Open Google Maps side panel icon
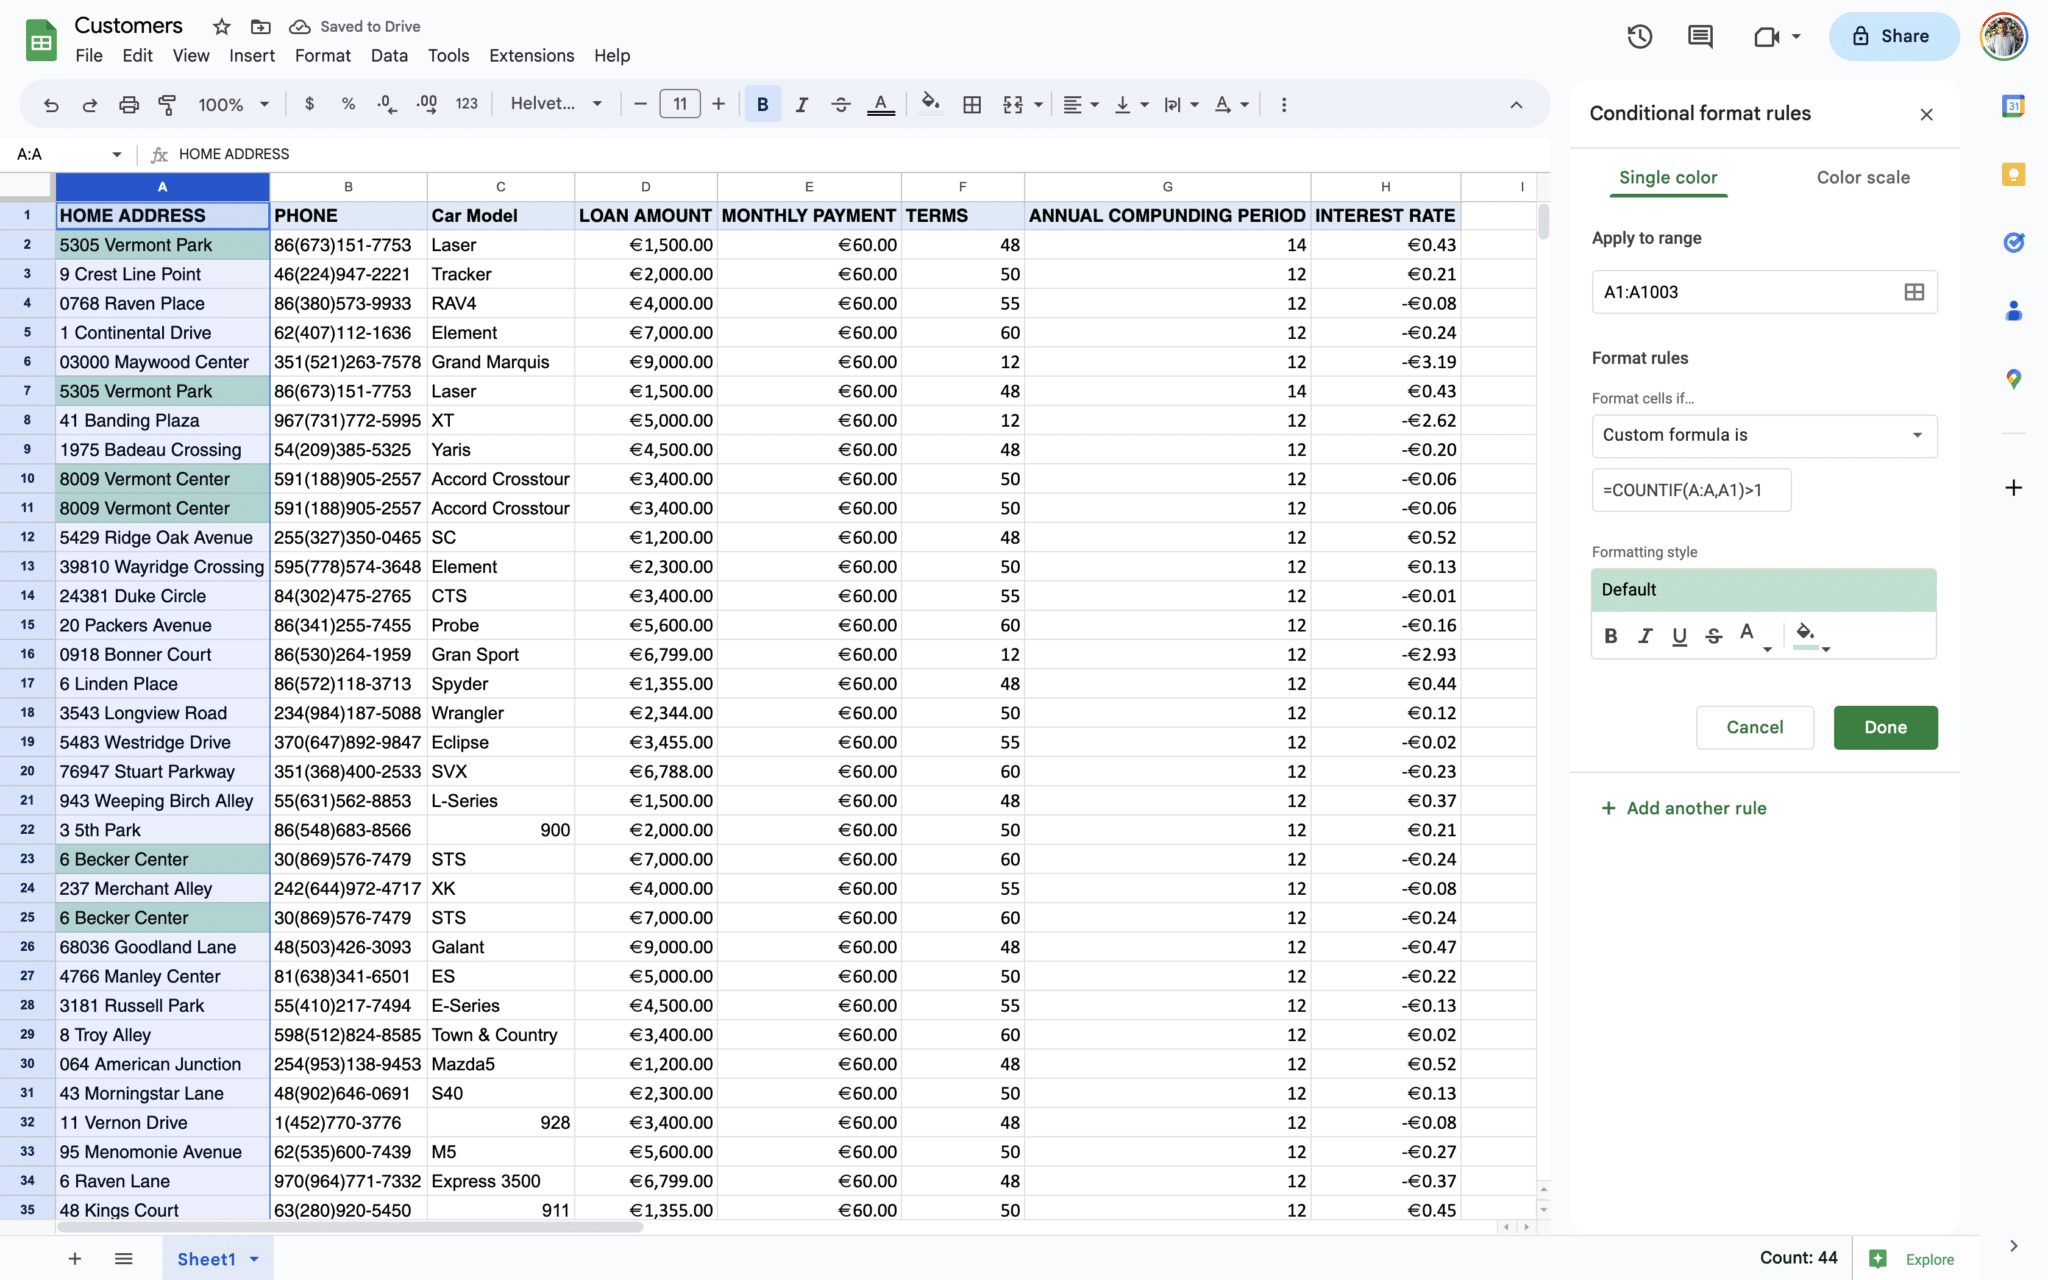The height and width of the screenshot is (1280, 2048). pyautogui.click(x=2013, y=379)
